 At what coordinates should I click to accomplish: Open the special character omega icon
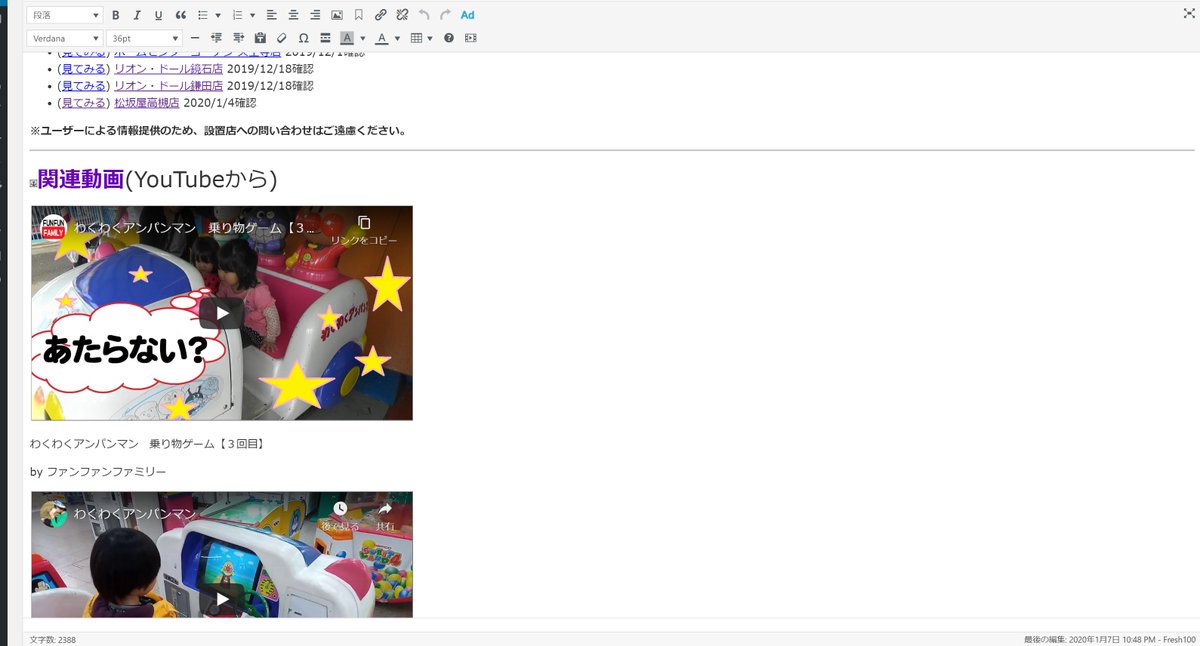(x=303, y=38)
